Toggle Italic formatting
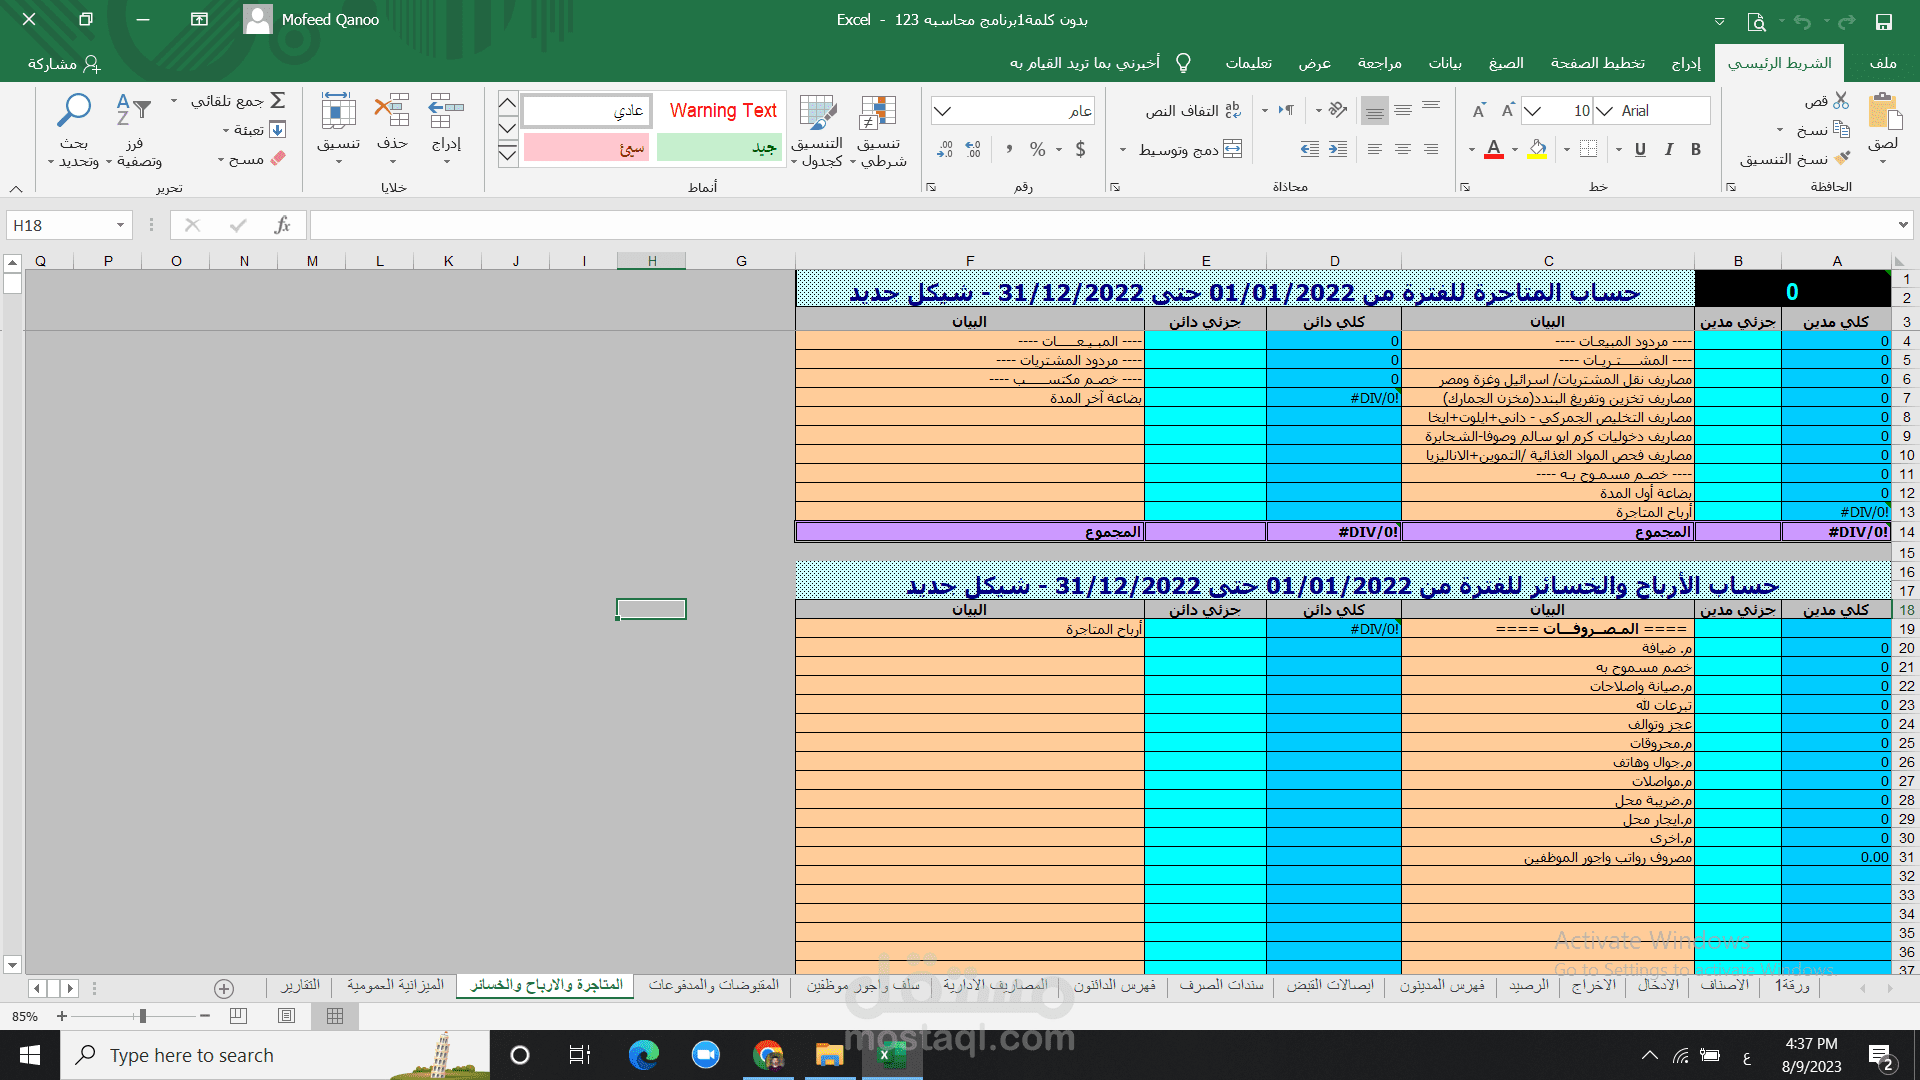 [1668, 150]
